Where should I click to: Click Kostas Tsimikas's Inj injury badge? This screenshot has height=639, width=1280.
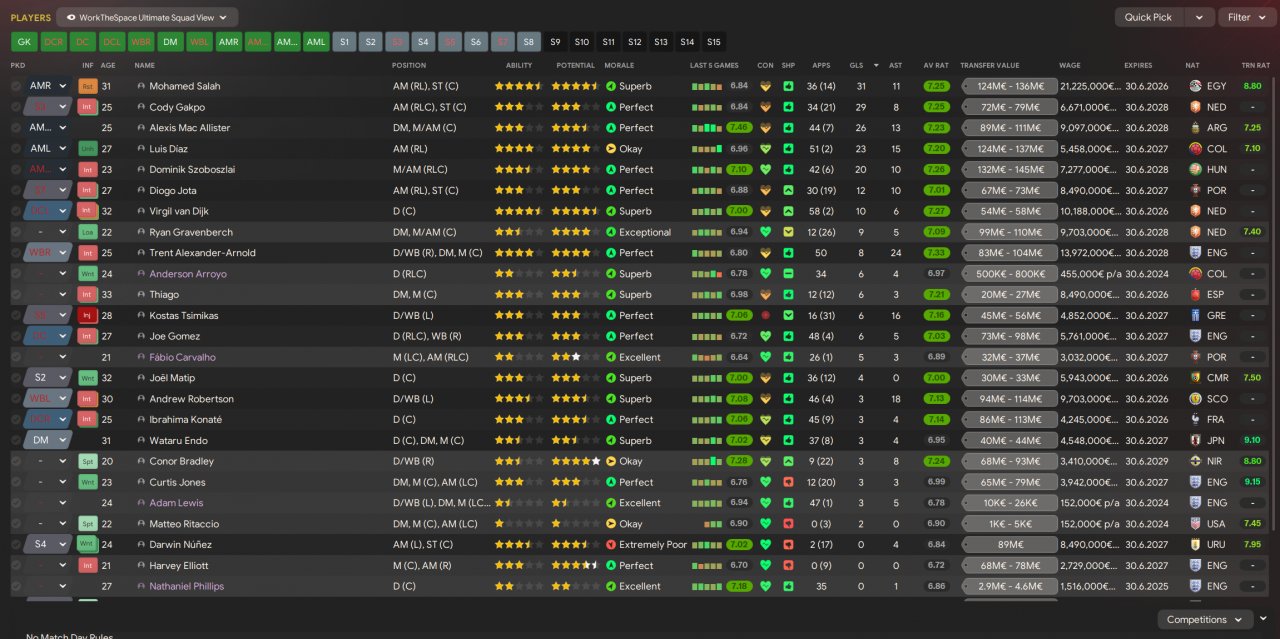pos(88,315)
